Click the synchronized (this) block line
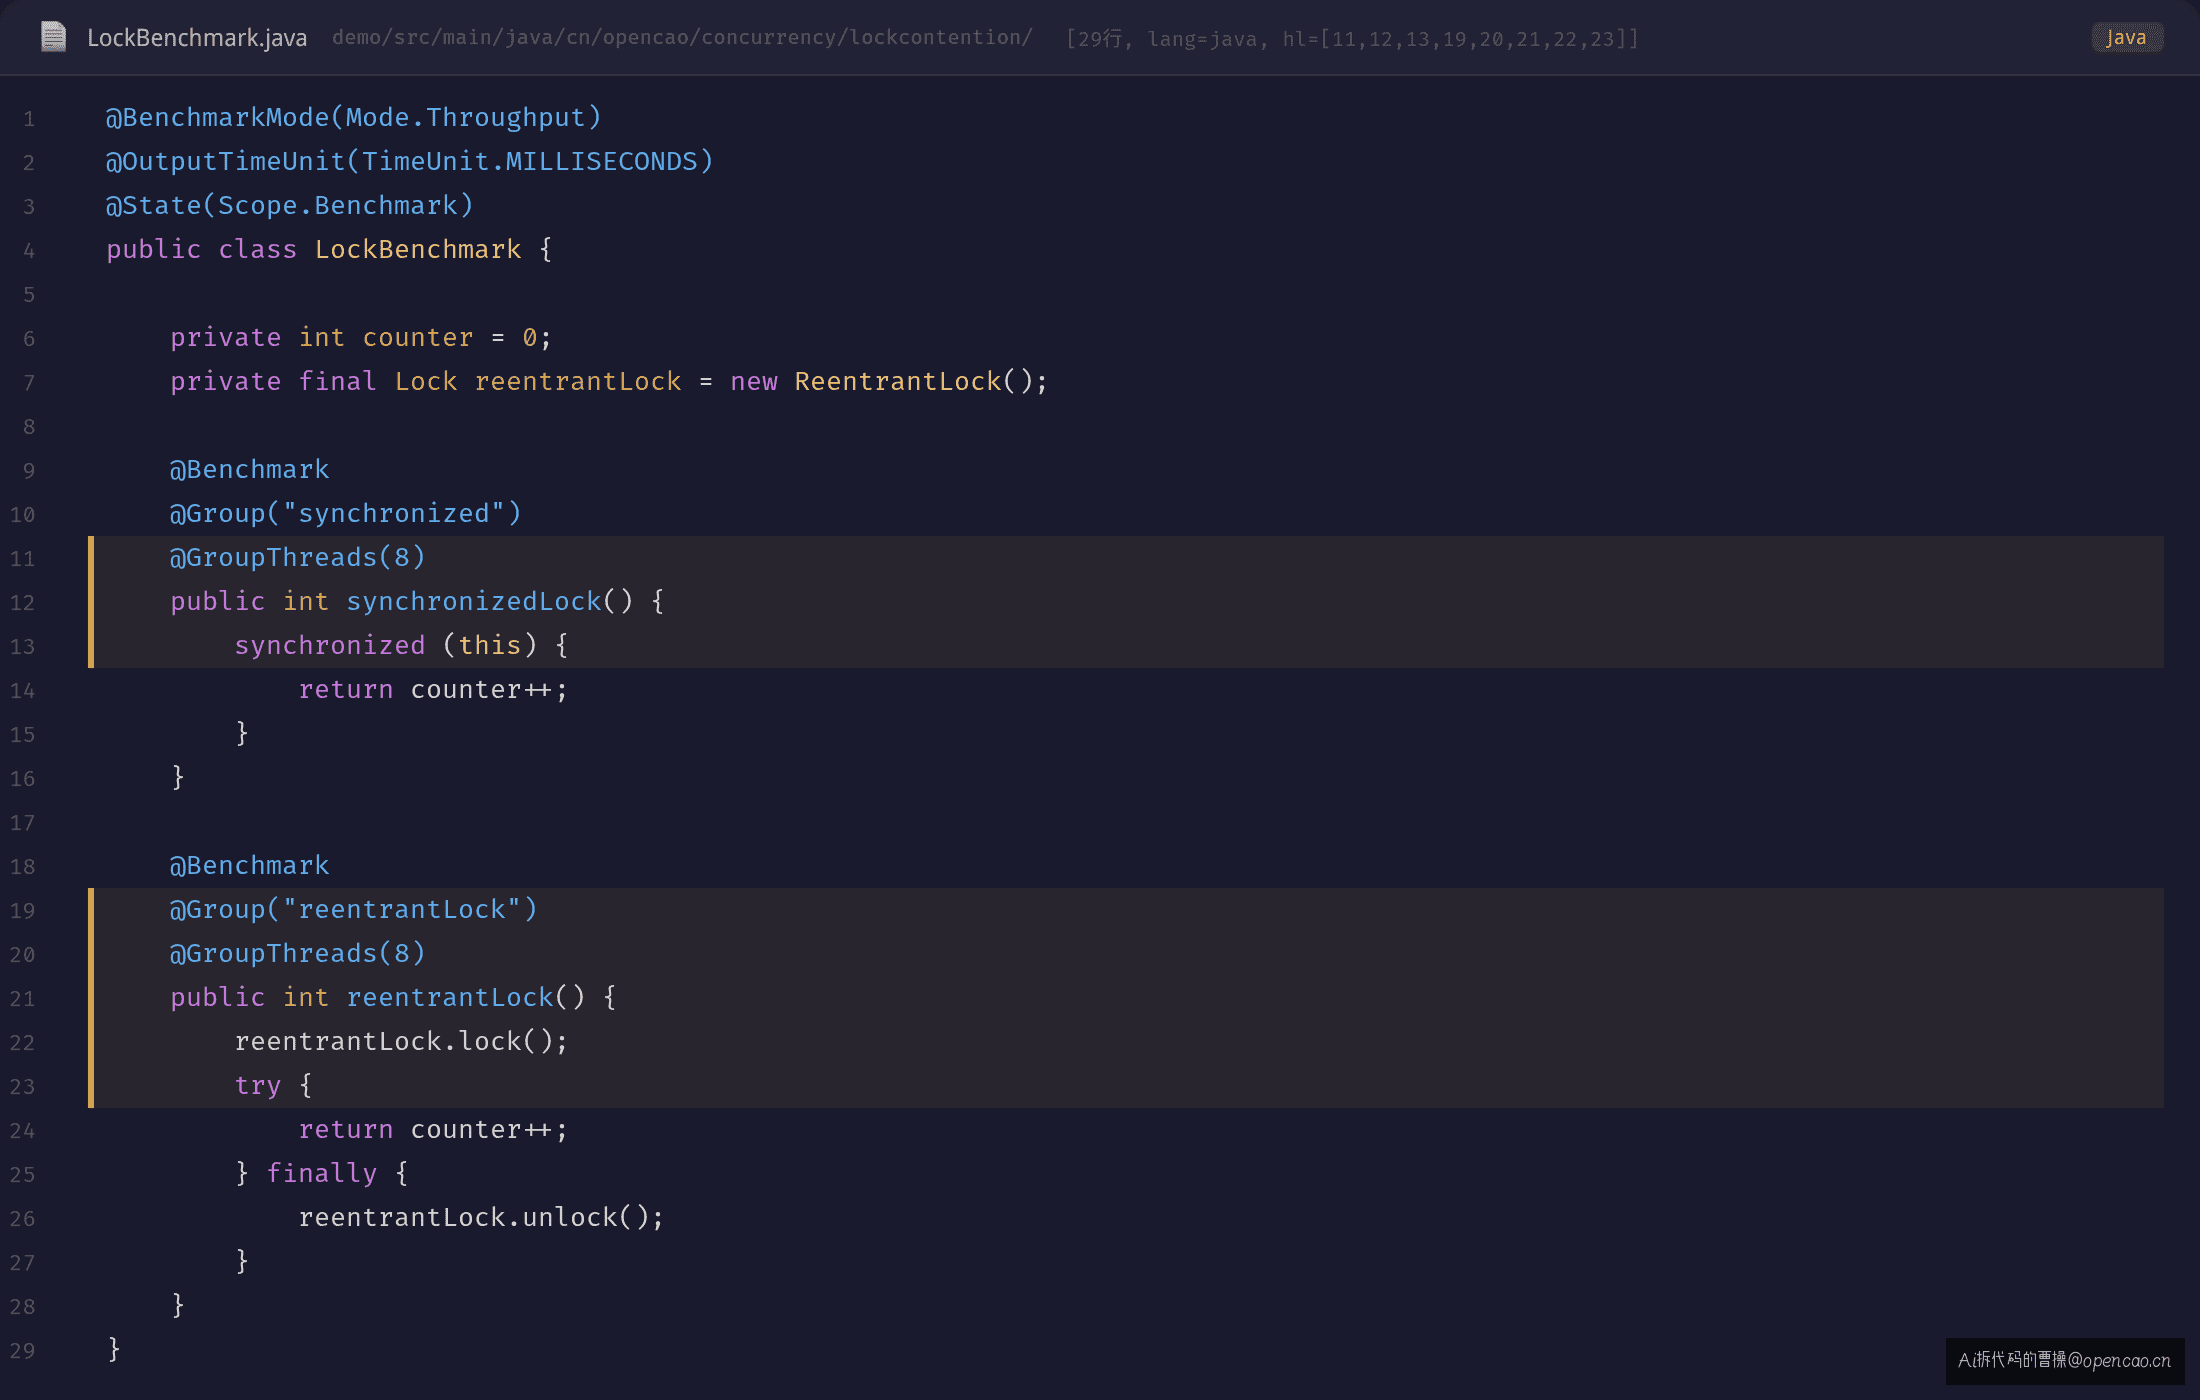Viewport: 2200px width, 1400px height. pos(402,645)
